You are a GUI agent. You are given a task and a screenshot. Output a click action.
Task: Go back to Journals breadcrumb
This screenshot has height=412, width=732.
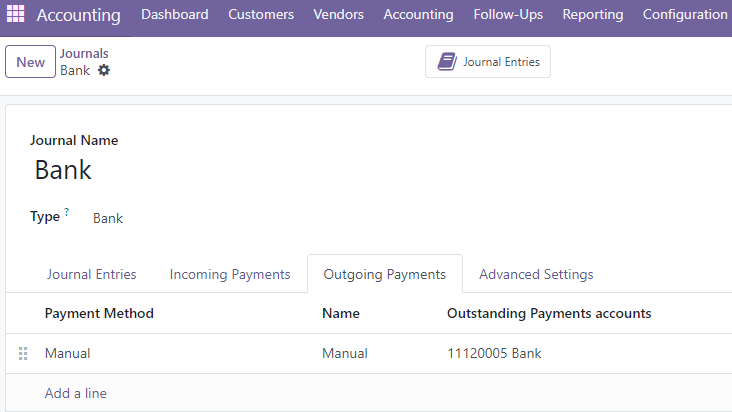[84, 54]
